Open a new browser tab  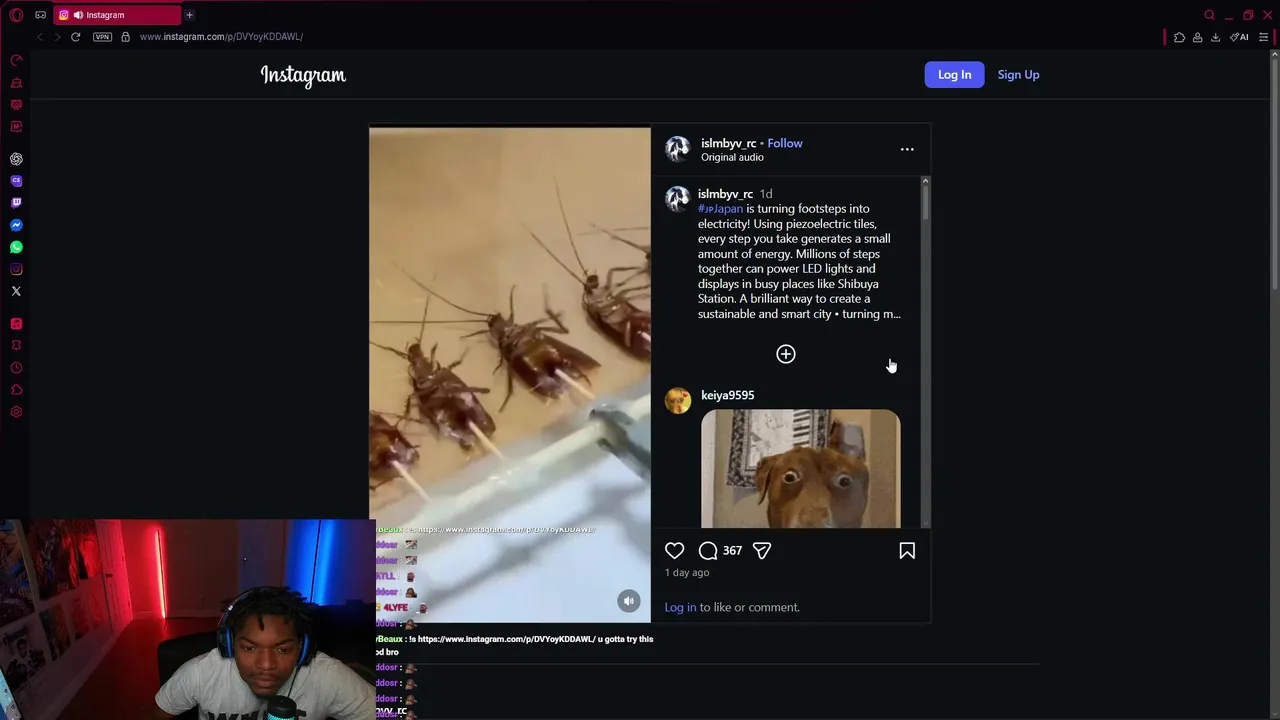tap(189, 15)
